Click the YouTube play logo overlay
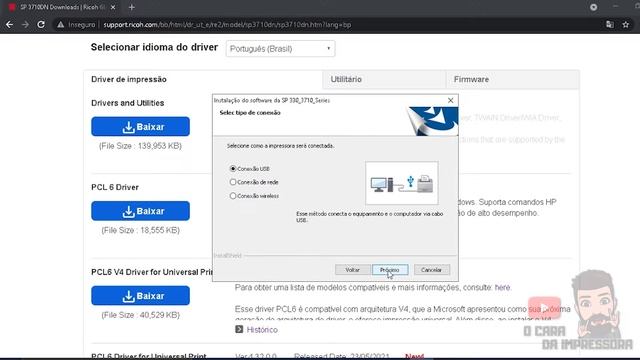This screenshot has width=640, height=360. 544,308
